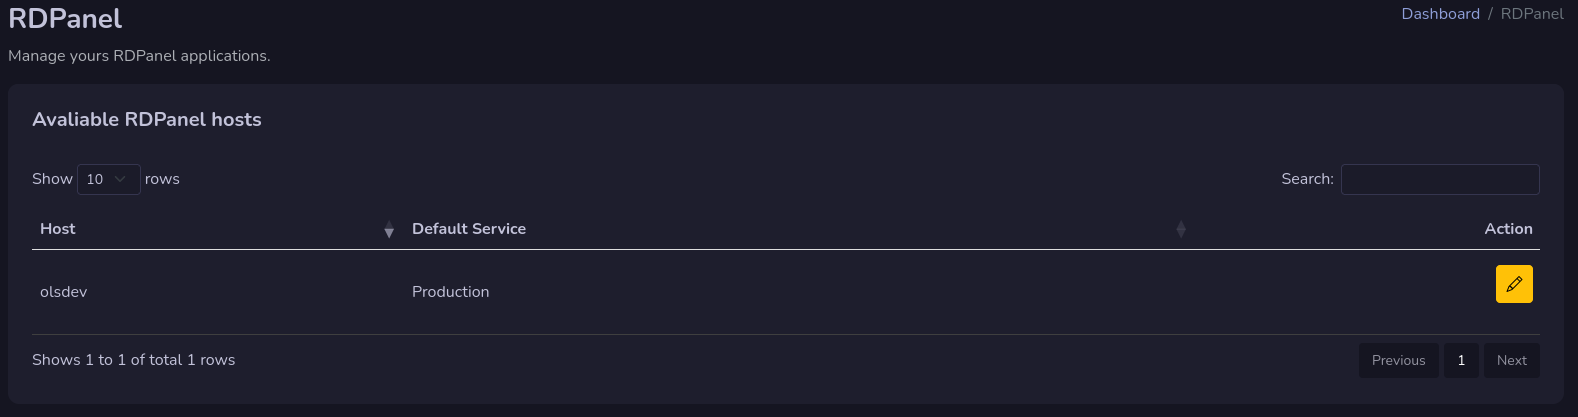Click the Avaliable RDPanel hosts heading
This screenshot has height=417, width=1578.
(x=147, y=119)
